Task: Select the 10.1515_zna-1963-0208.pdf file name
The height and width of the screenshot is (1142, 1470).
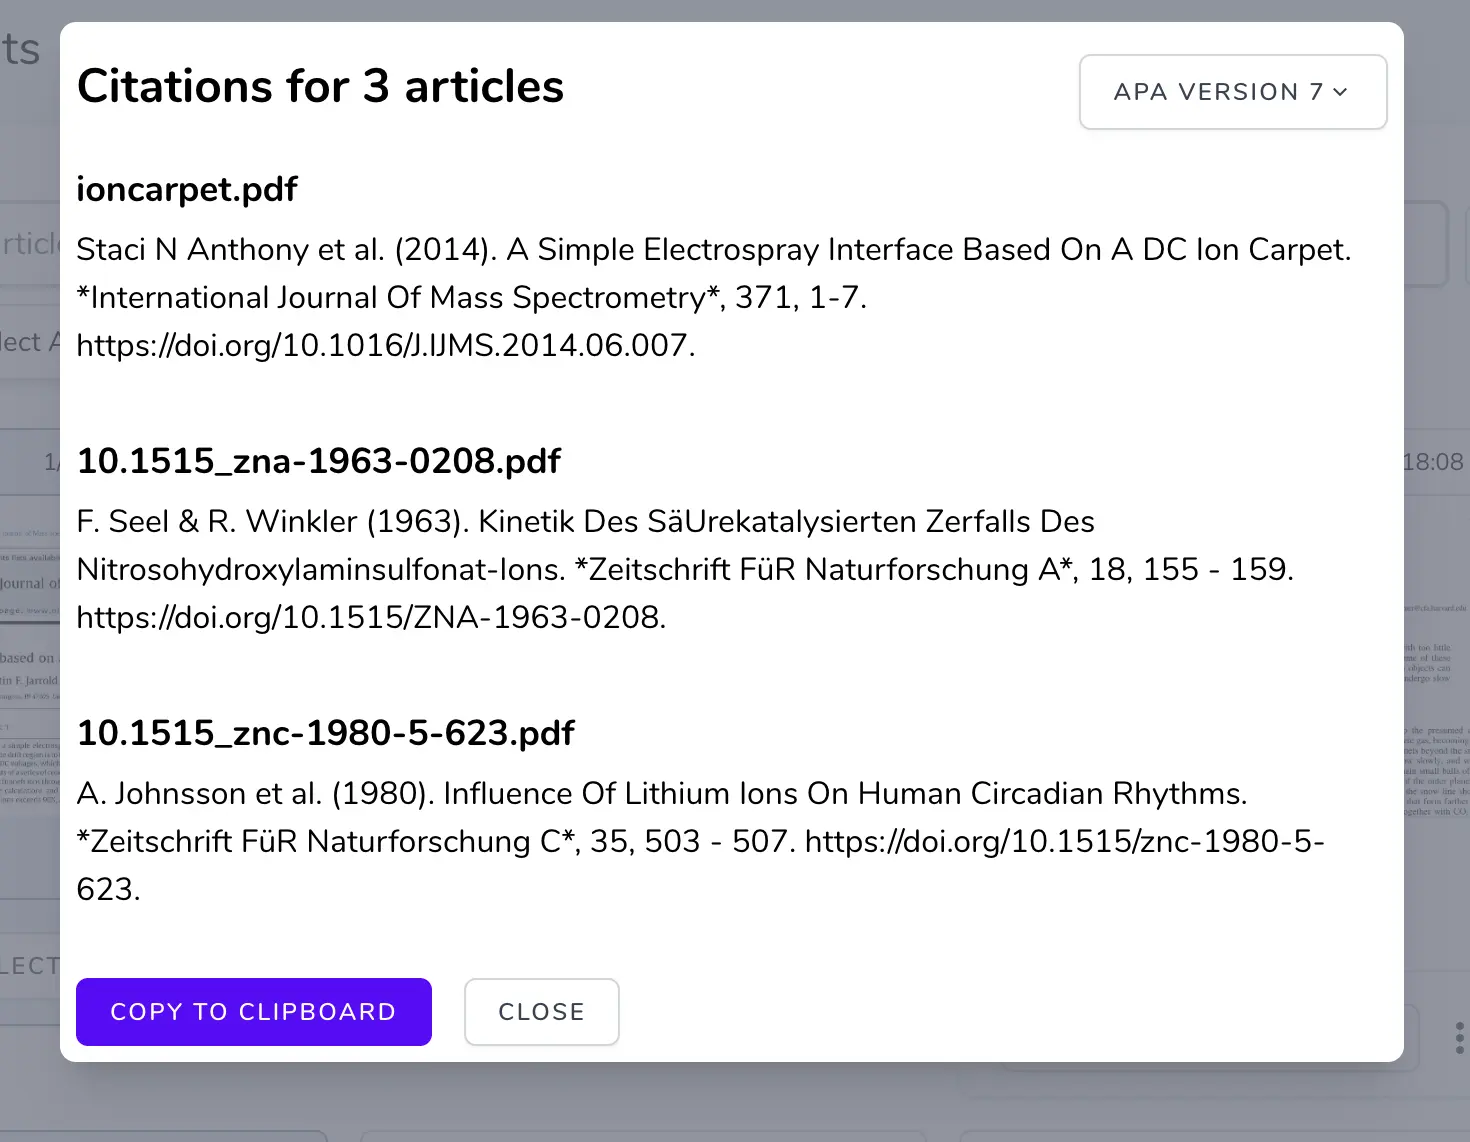Action: pos(319,461)
